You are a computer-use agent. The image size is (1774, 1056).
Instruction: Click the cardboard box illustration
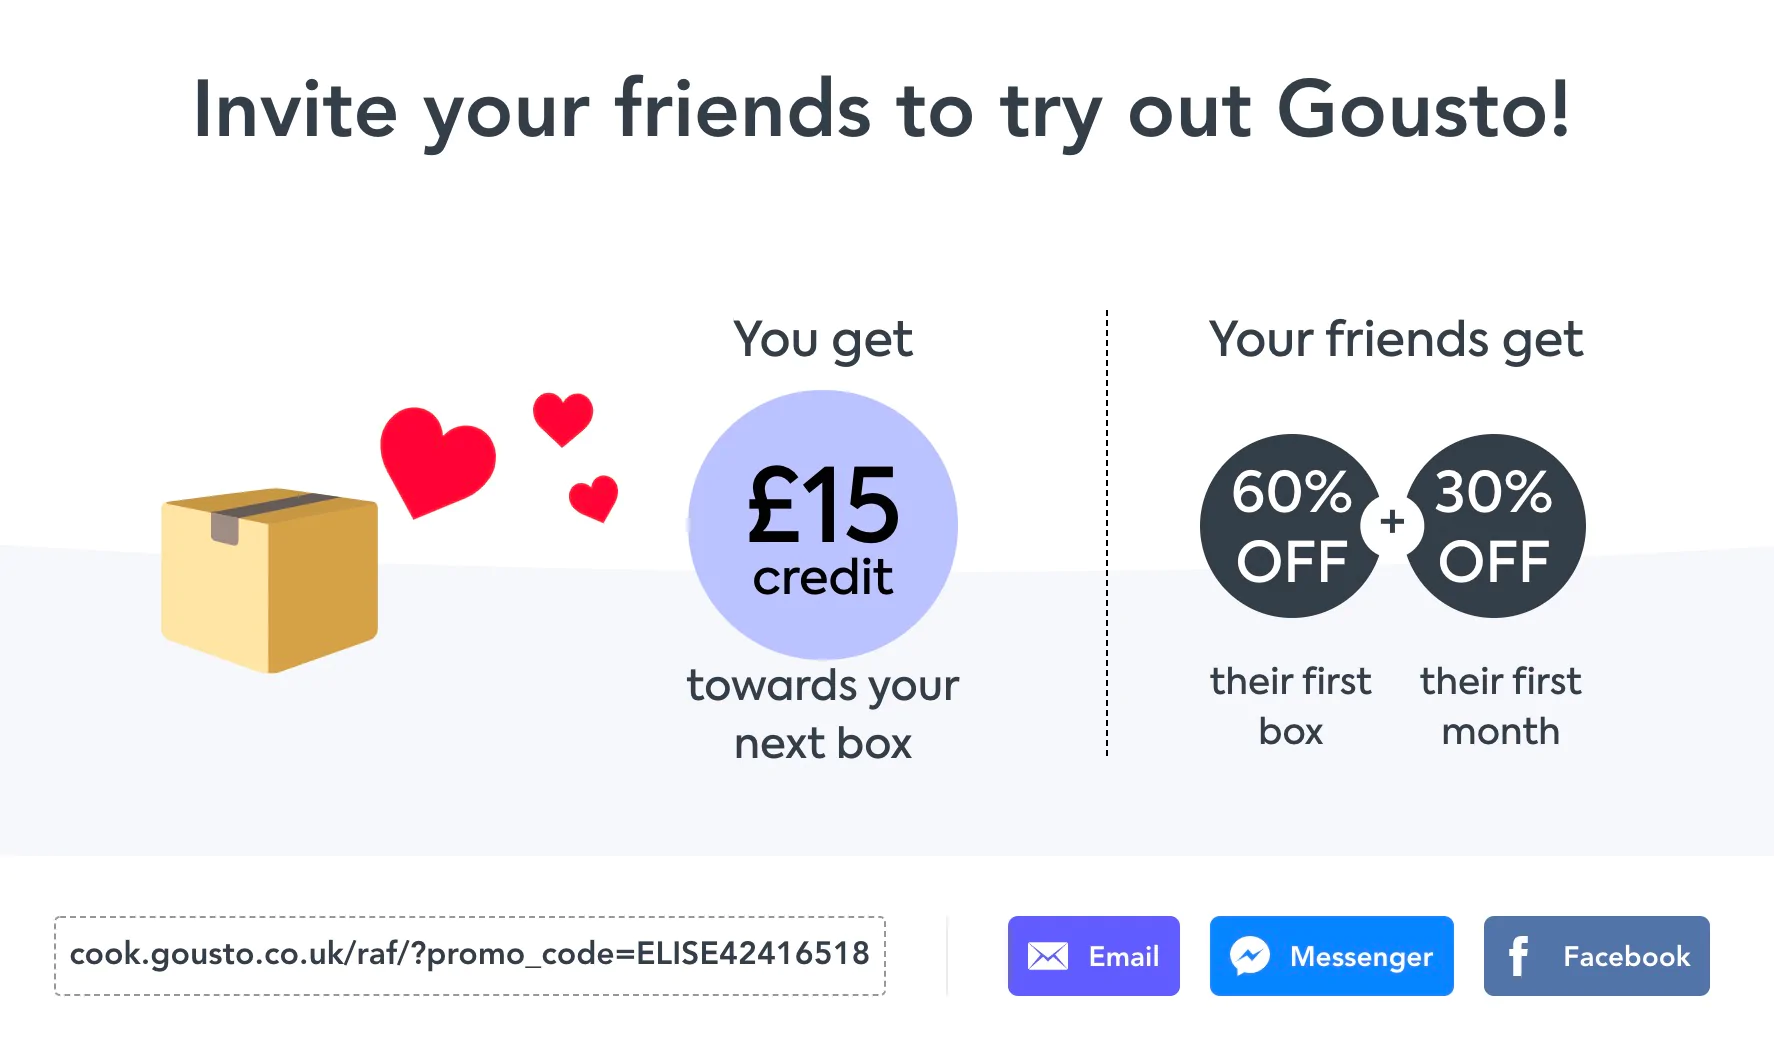coord(269,579)
